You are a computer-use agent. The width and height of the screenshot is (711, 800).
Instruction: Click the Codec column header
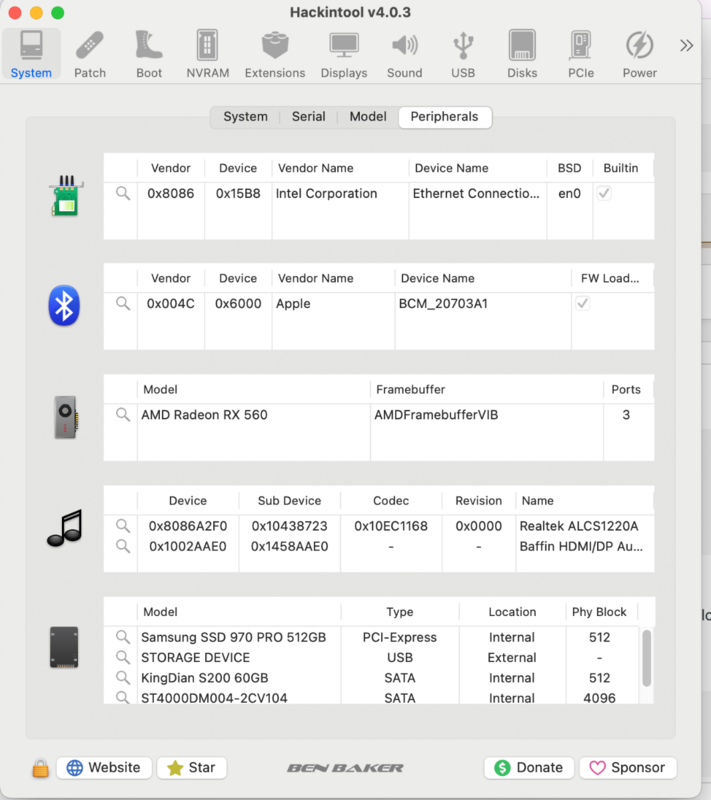click(x=391, y=501)
